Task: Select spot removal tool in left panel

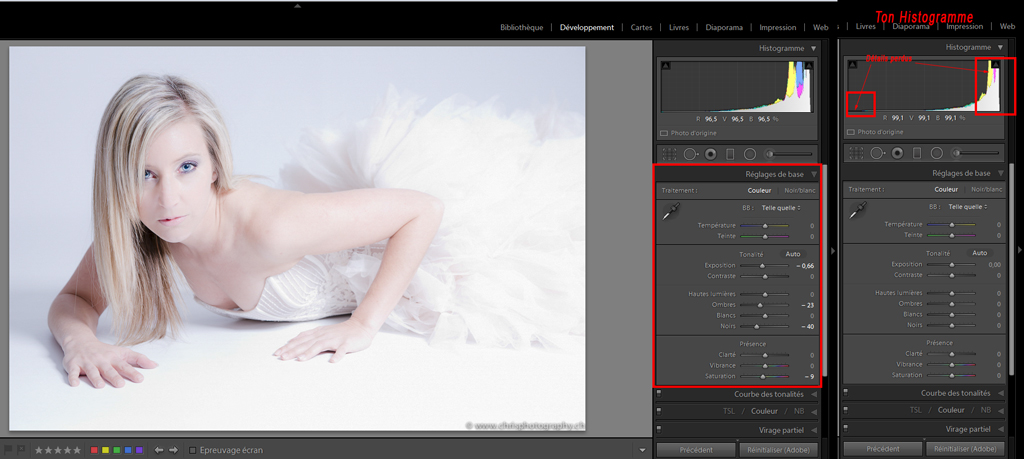Action: pyautogui.click(x=690, y=154)
